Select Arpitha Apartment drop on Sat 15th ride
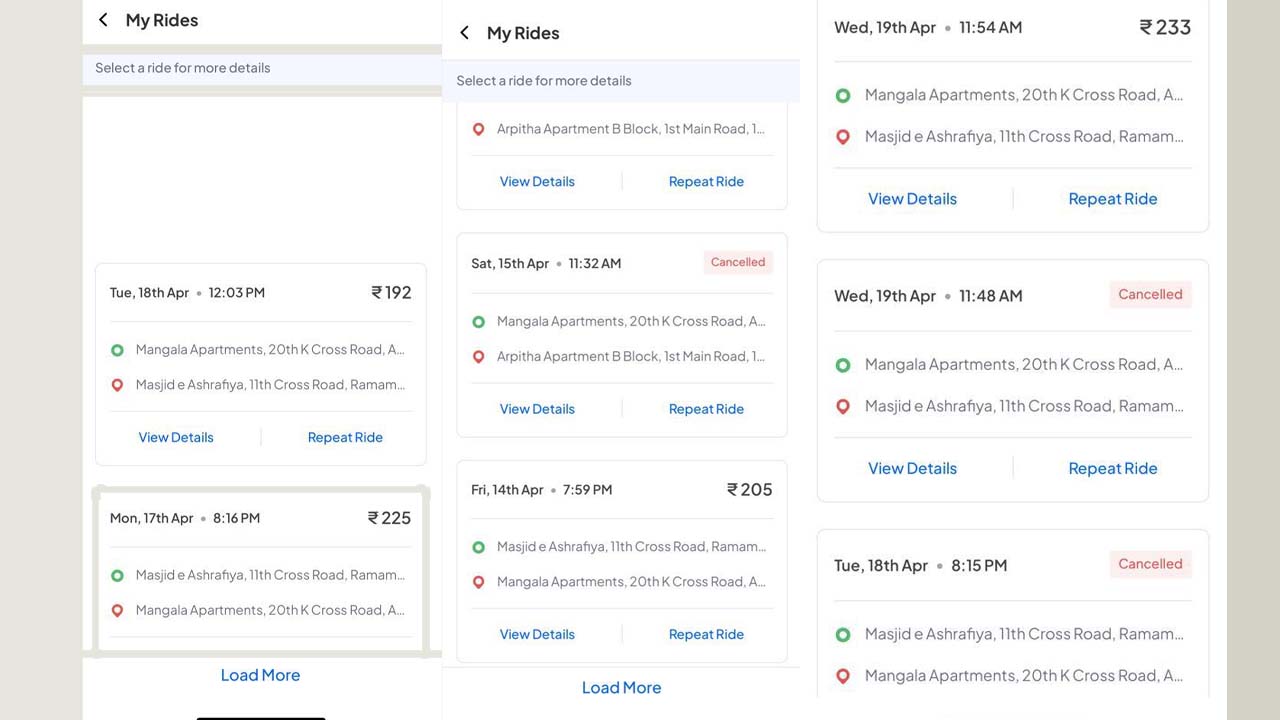Image resolution: width=1280 pixels, height=720 pixels. [631, 357]
